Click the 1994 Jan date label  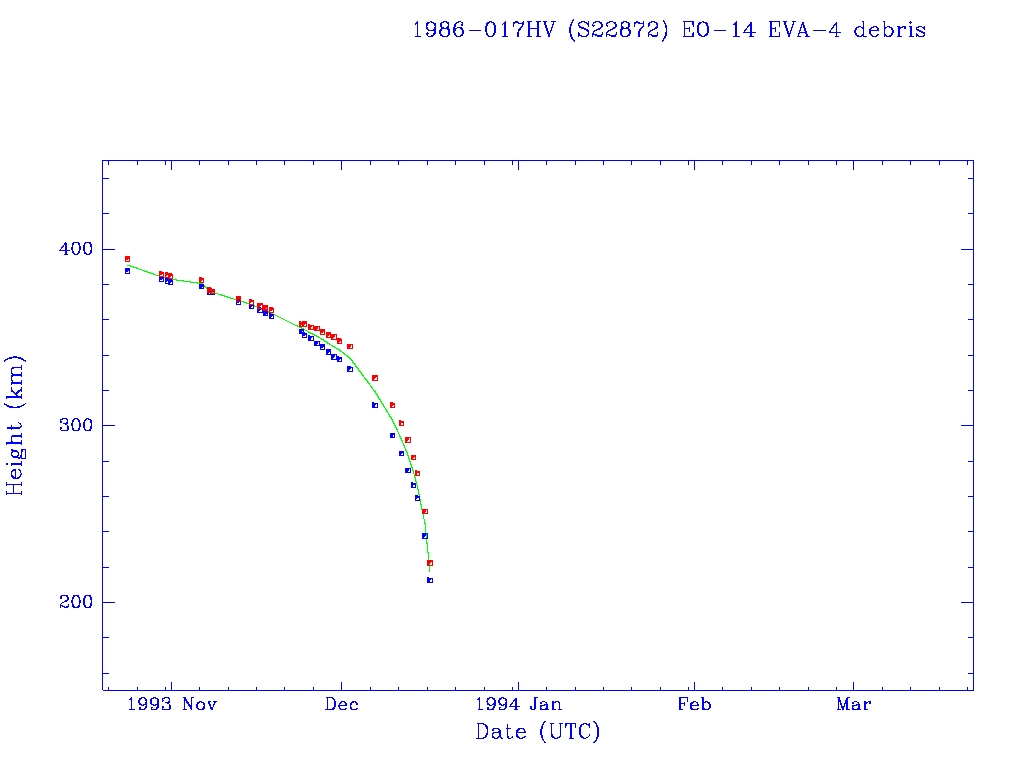(518, 704)
